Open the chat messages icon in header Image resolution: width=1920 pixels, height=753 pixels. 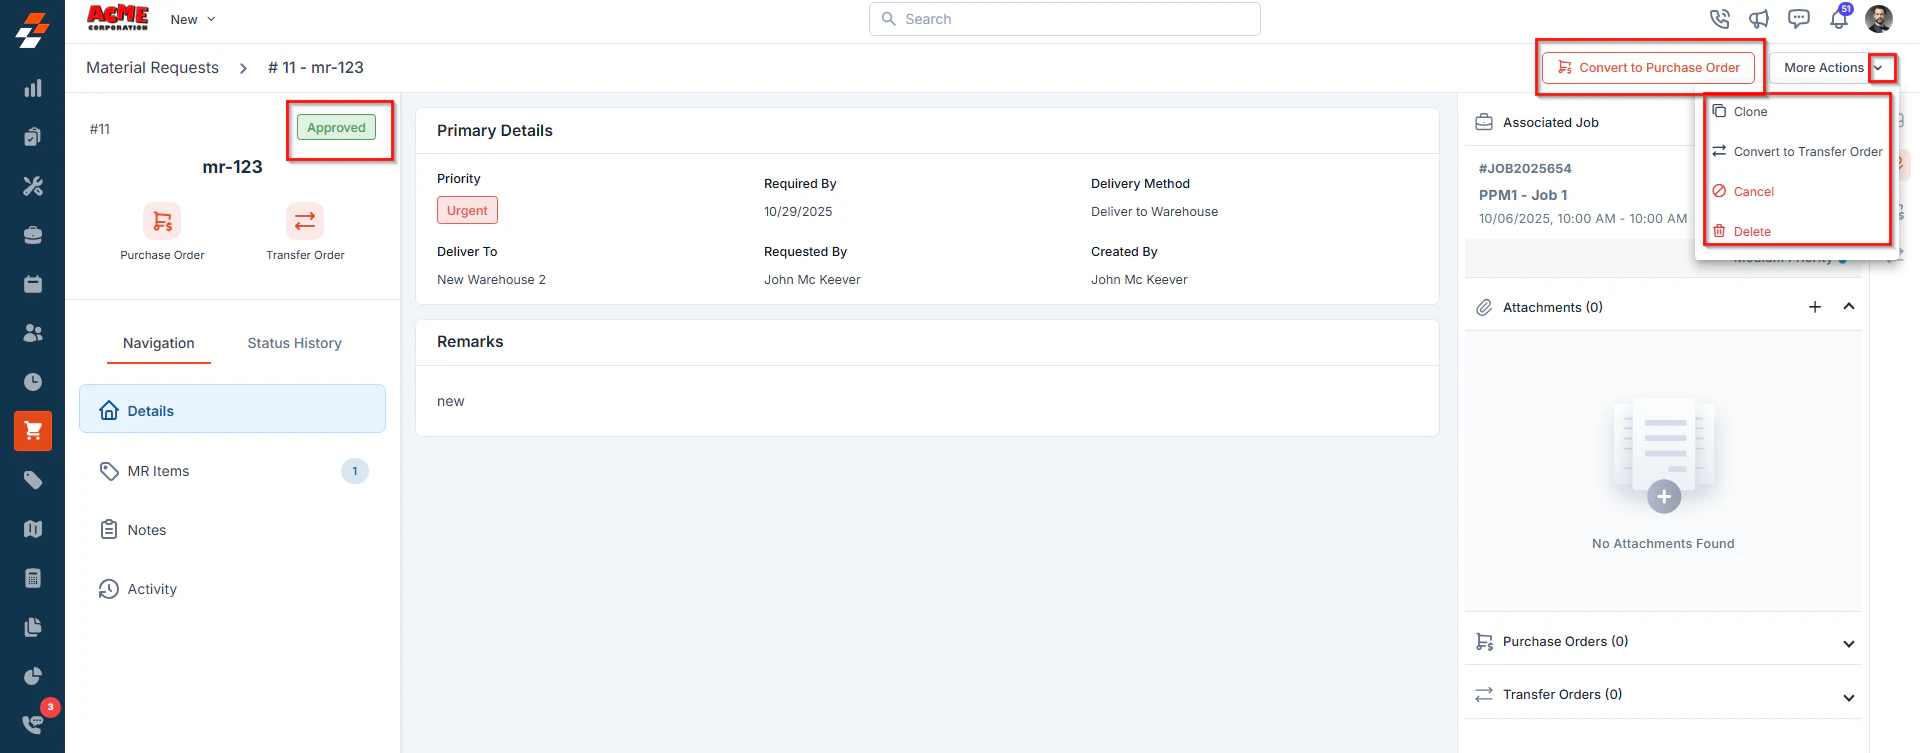click(x=1799, y=19)
